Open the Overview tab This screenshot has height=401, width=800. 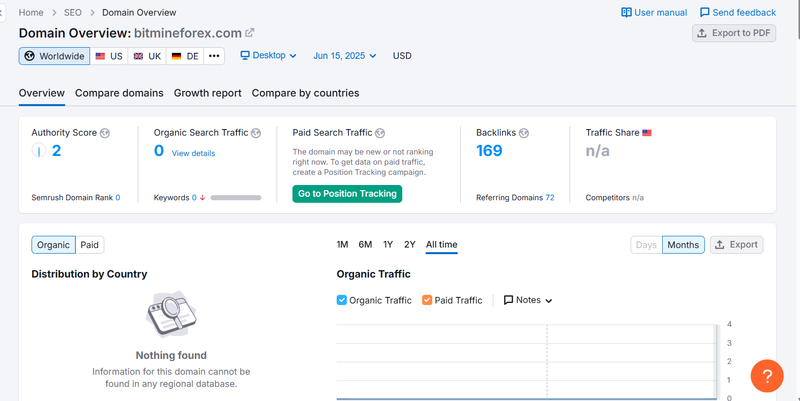point(42,93)
